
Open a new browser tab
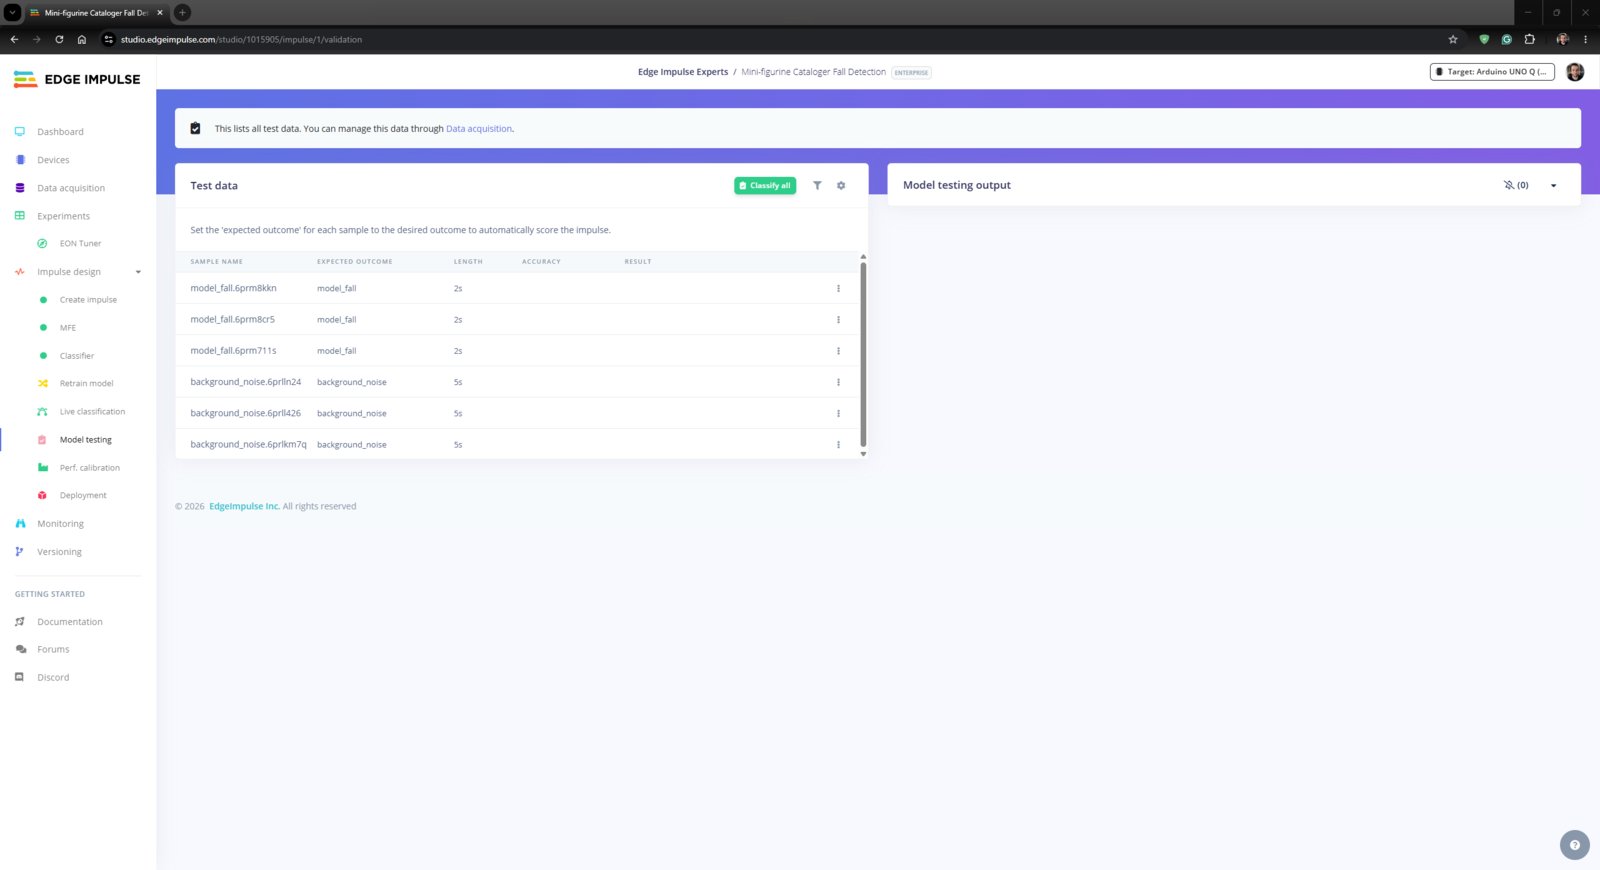coord(182,13)
